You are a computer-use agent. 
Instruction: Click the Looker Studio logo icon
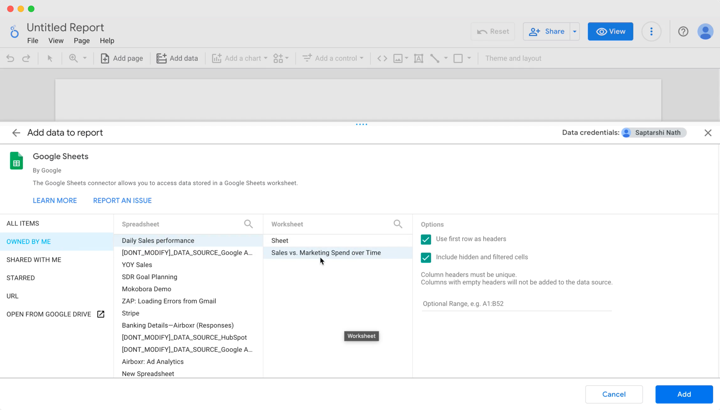pos(14,32)
